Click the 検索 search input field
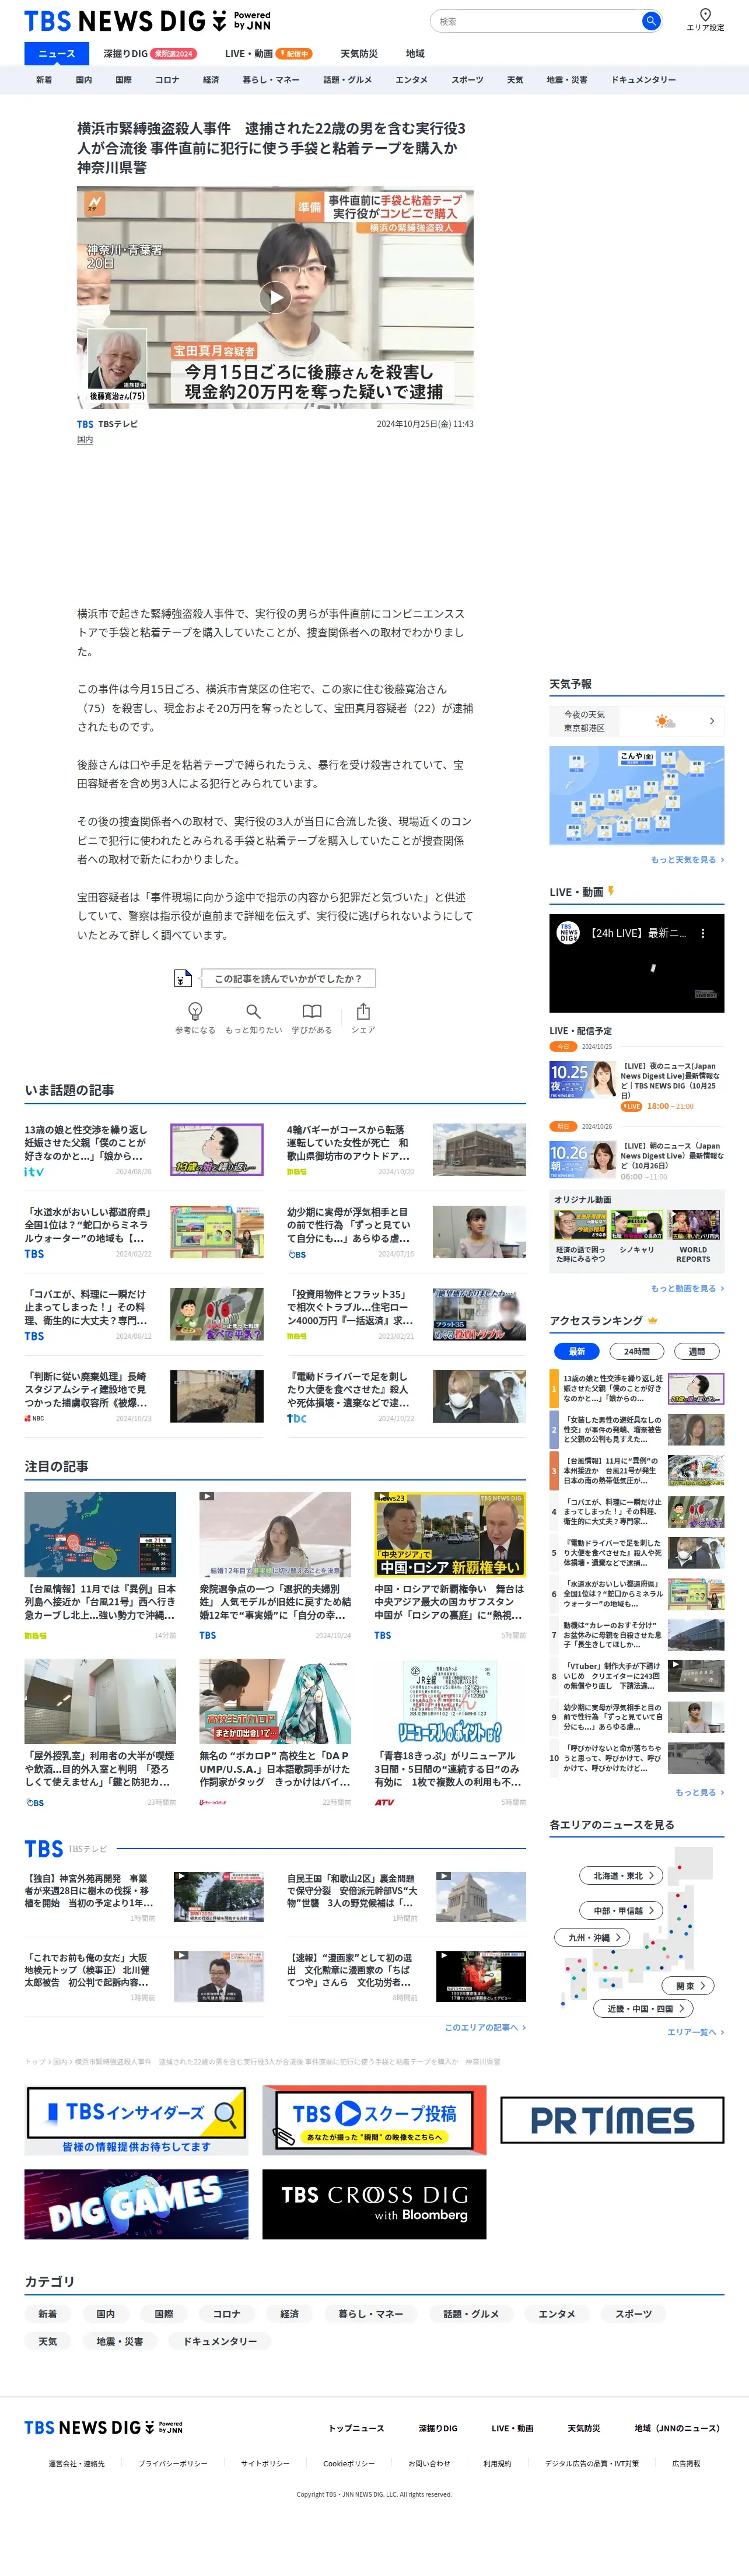Screen dimensions: 749x2576 click(535, 21)
